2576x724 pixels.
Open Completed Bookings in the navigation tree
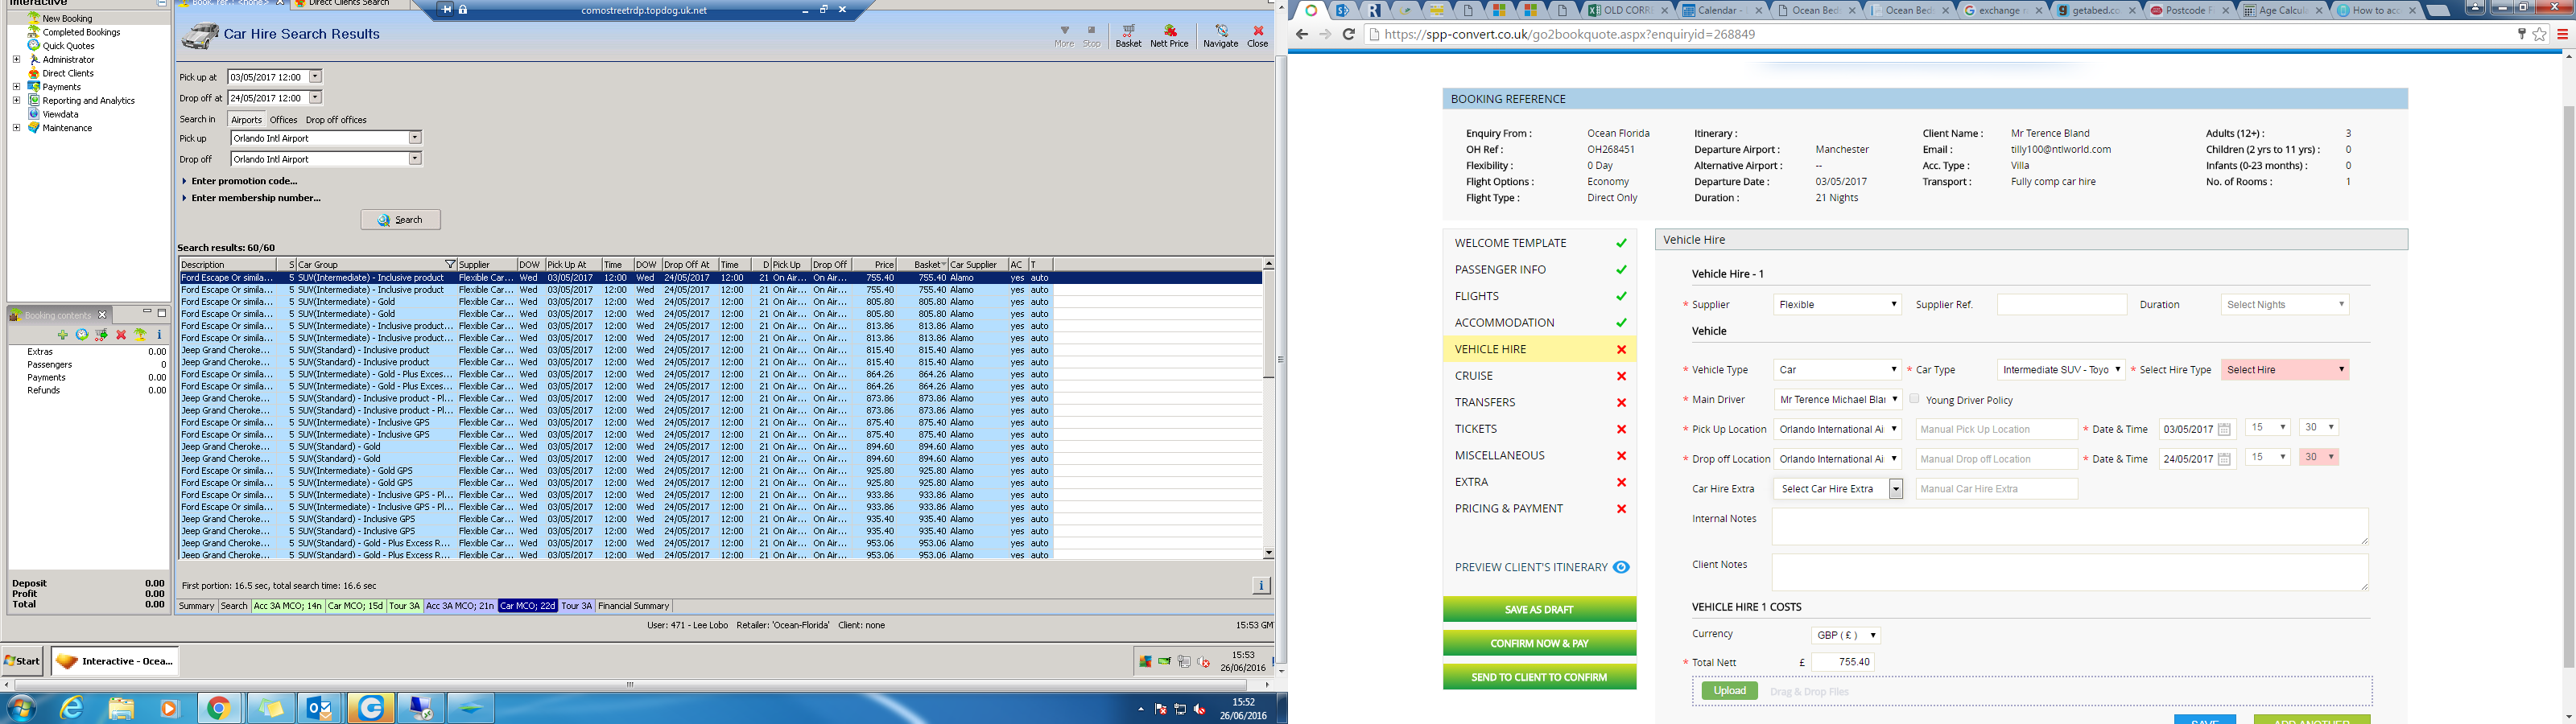[x=81, y=32]
